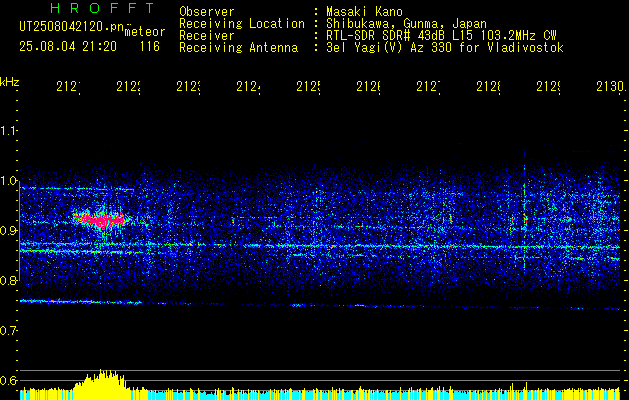Select the observer name Masaki Kano

point(364,12)
